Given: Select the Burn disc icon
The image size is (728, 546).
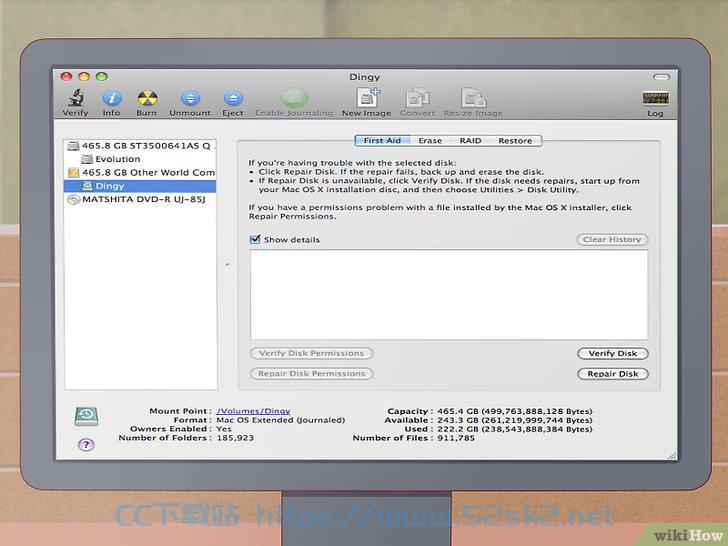Looking at the screenshot, I should coord(147,98).
